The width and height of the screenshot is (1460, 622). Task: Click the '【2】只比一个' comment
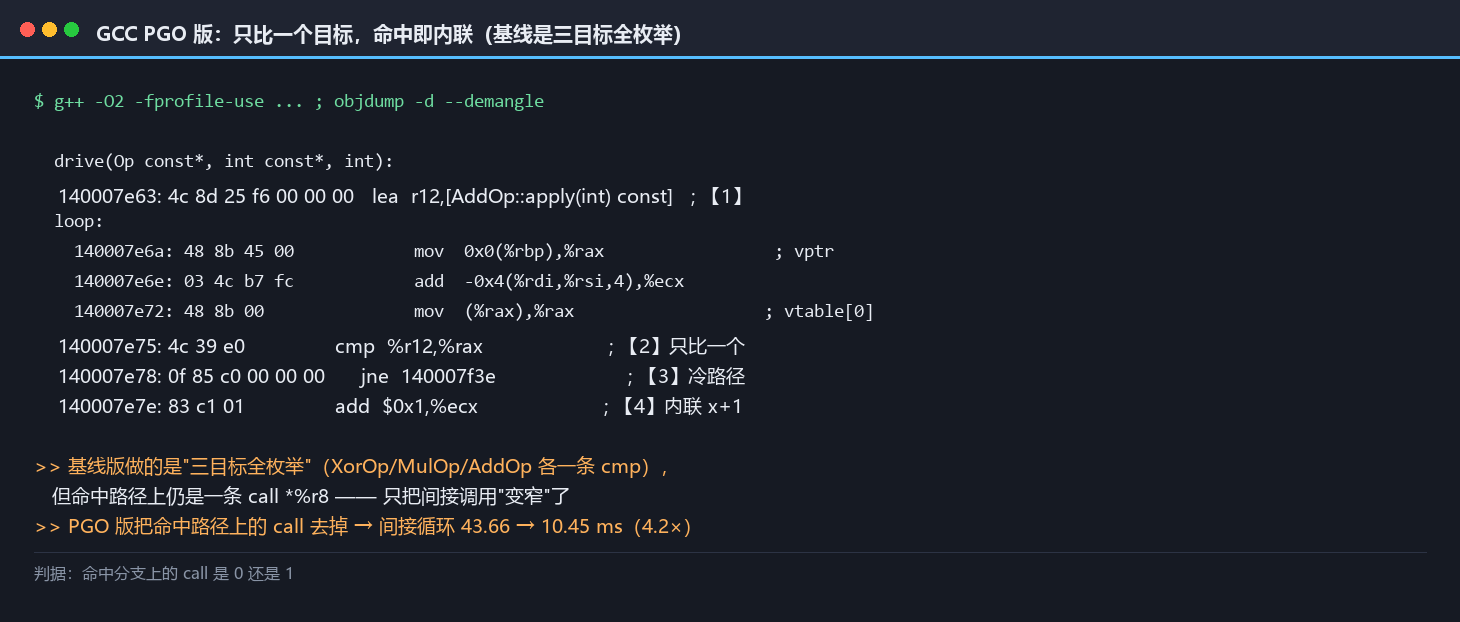coord(676,347)
